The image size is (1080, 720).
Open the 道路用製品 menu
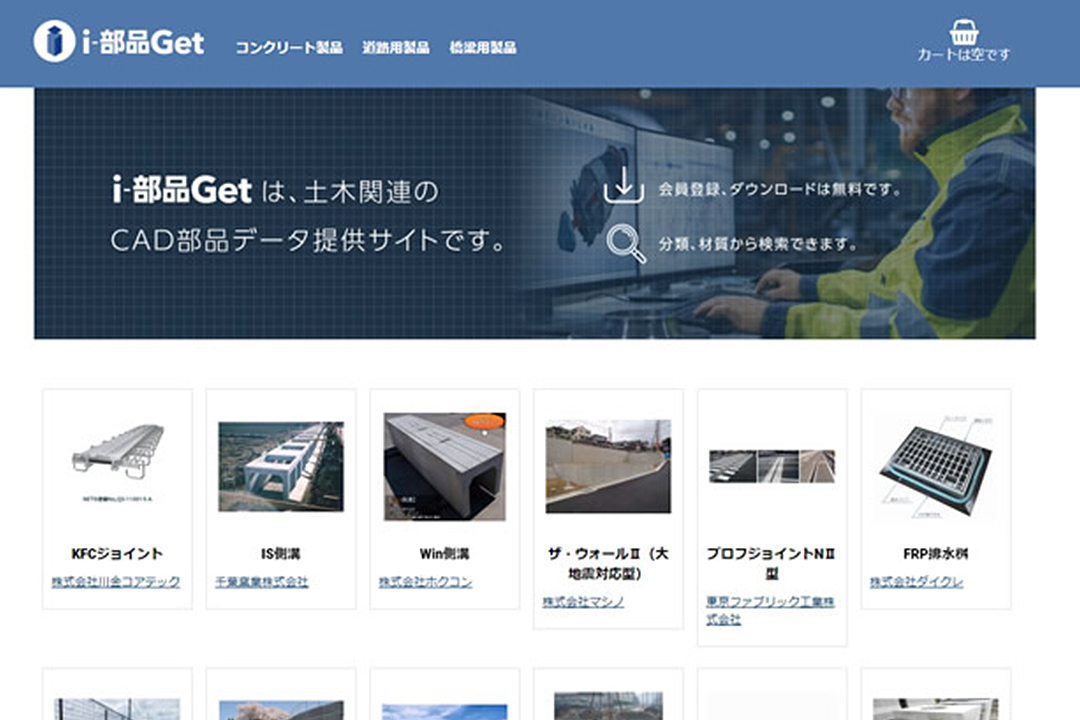pos(396,48)
